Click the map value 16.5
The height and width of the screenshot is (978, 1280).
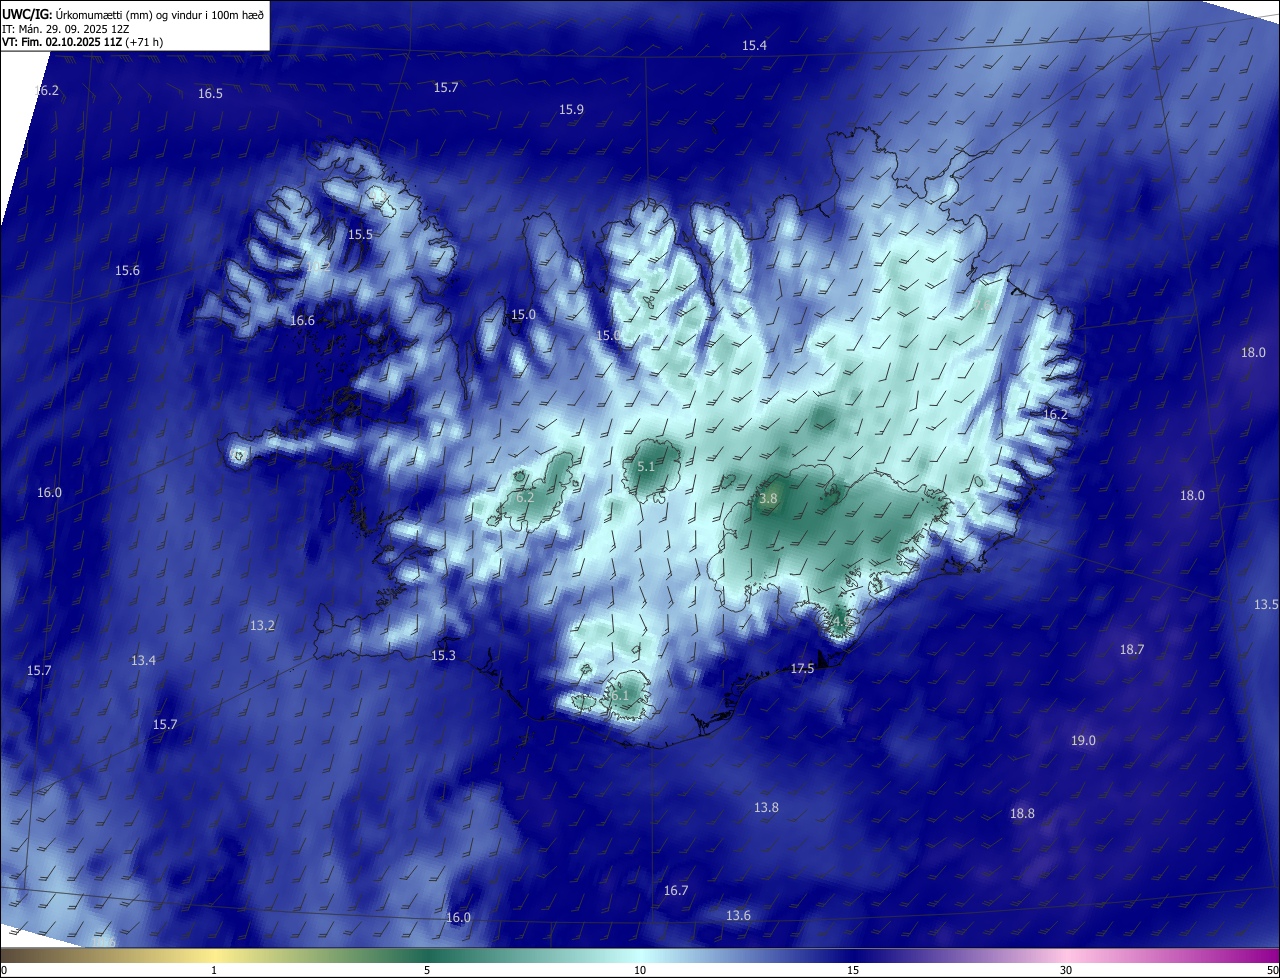coord(210,94)
